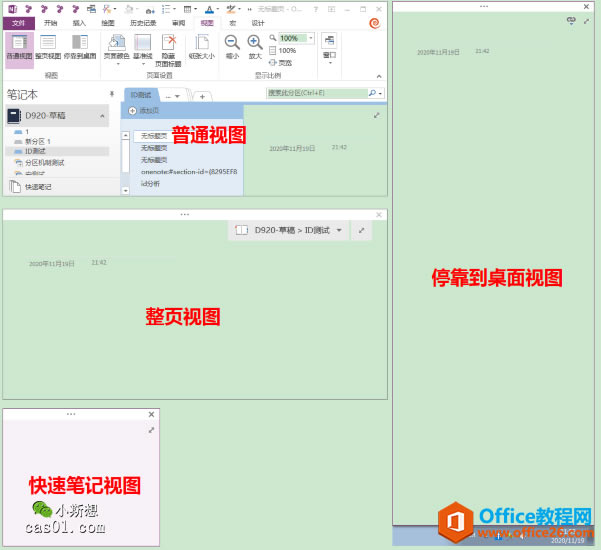The width and height of the screenshot is (601, 550).
Task: Click the orange swirl feedback icon
Action: click(x=374, y=23)
